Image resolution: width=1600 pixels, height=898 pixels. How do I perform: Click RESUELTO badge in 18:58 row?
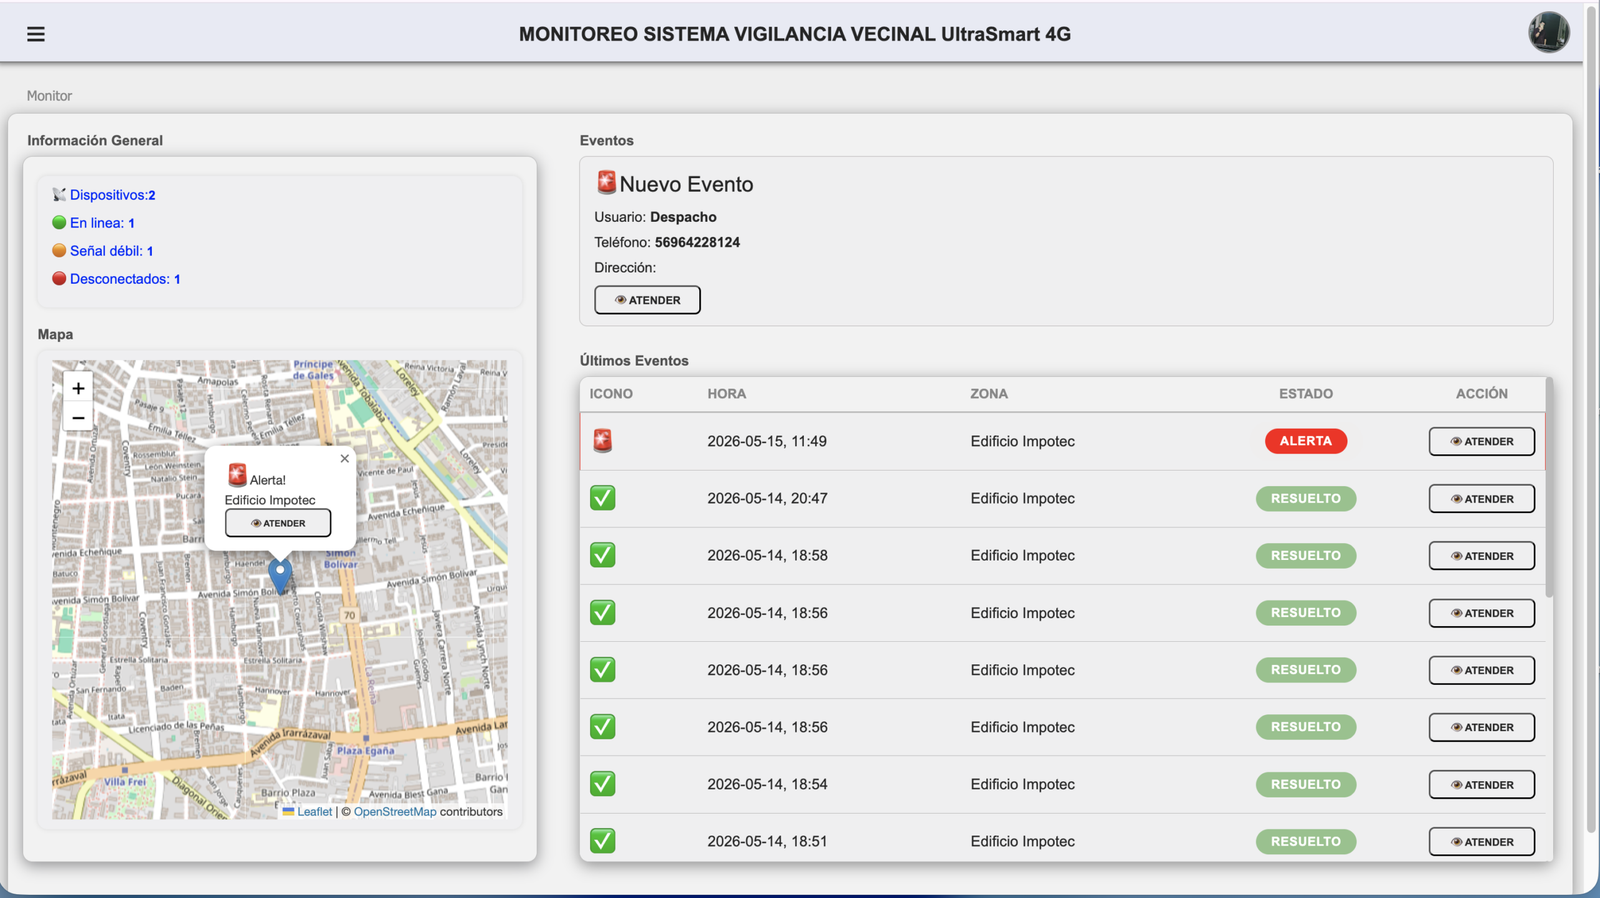[1306, 555]
